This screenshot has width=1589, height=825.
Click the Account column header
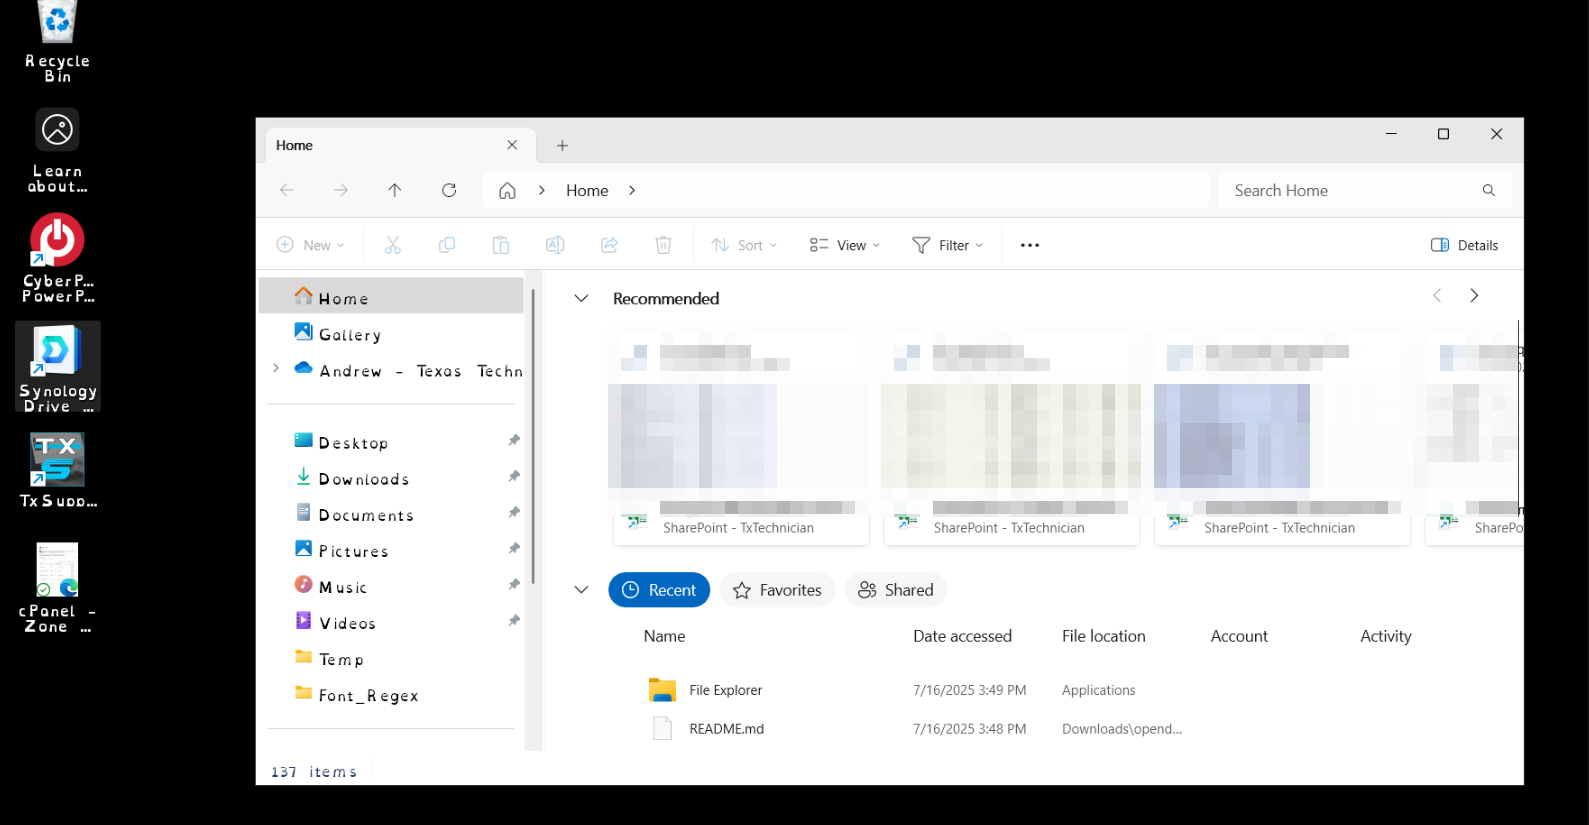pos(1239,636)
